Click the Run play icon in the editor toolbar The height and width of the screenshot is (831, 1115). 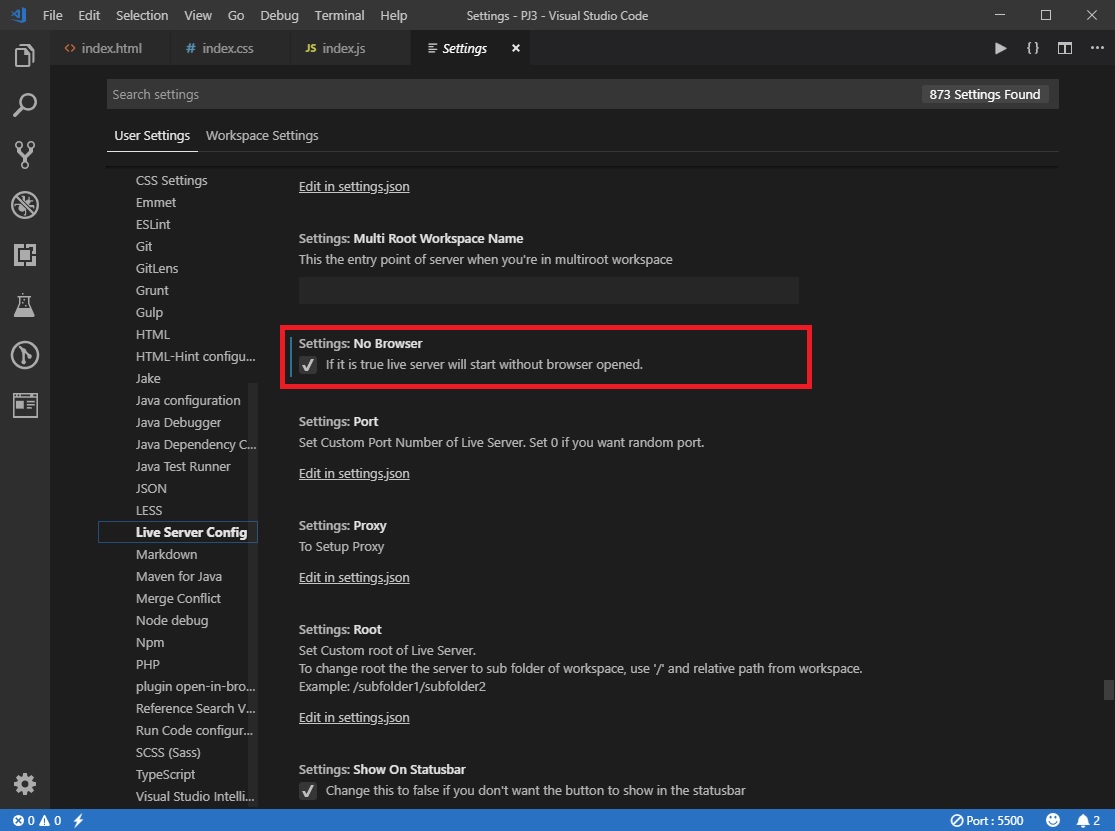pyautogui.click(x=1000, y=48)
